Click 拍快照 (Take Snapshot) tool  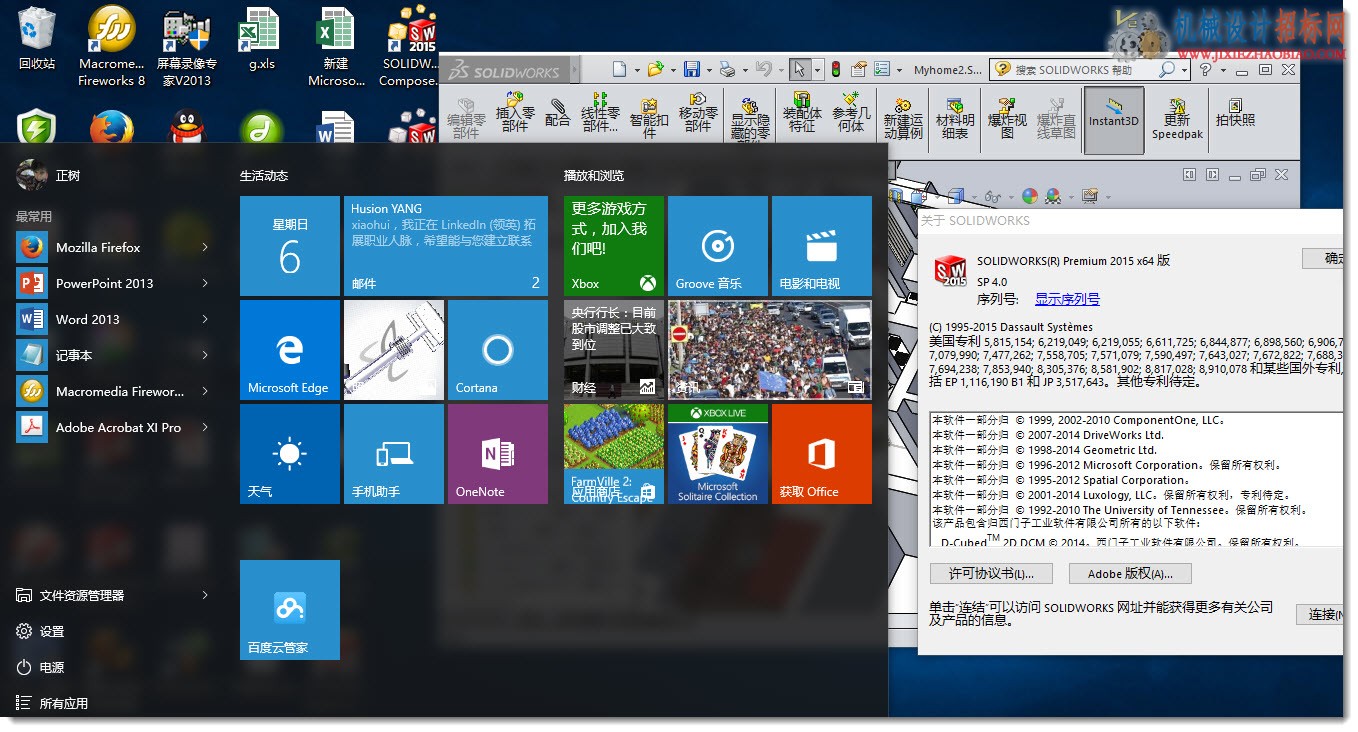tap(1235, 112)
